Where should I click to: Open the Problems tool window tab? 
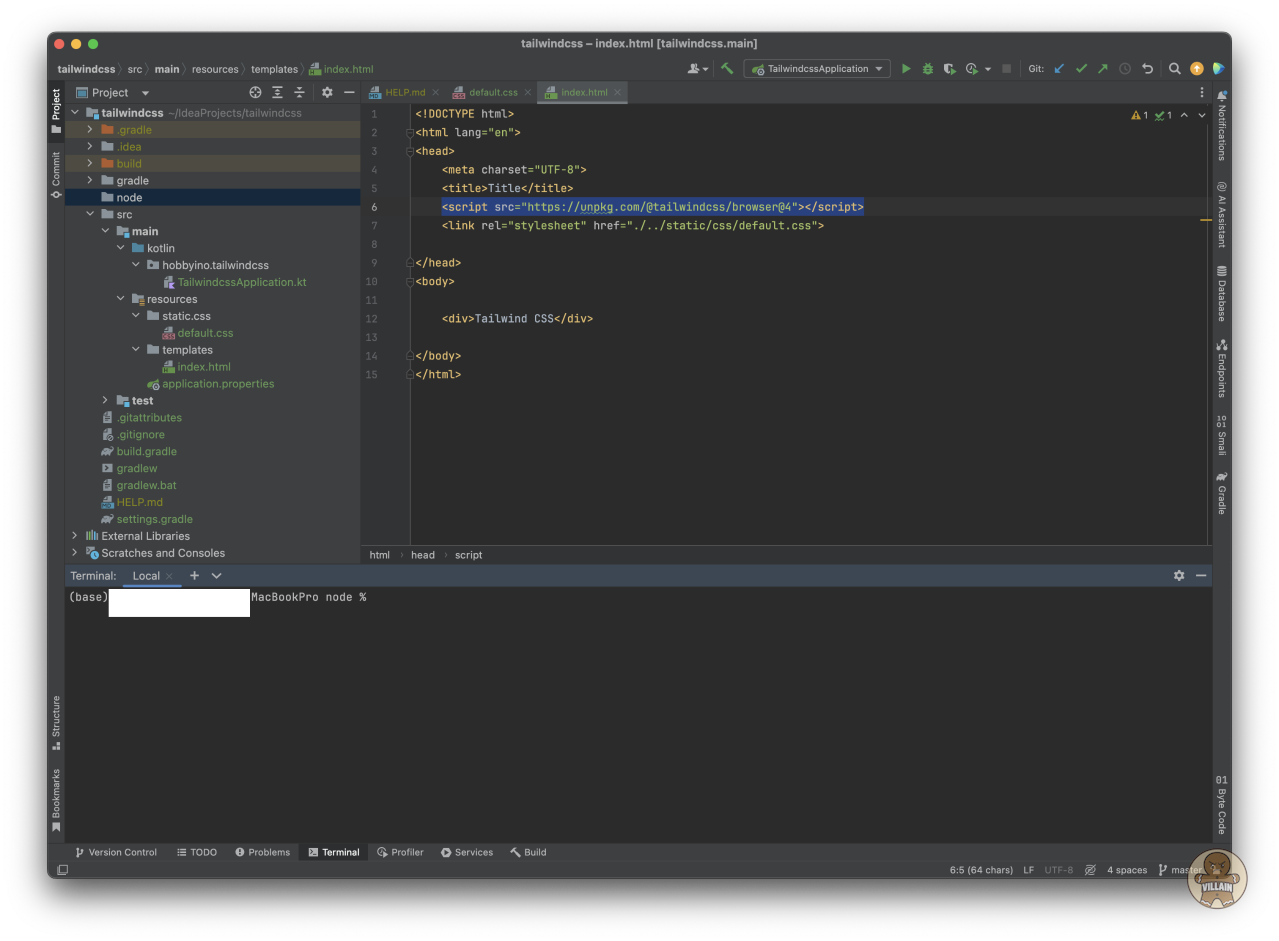click(x=262, y=852)
